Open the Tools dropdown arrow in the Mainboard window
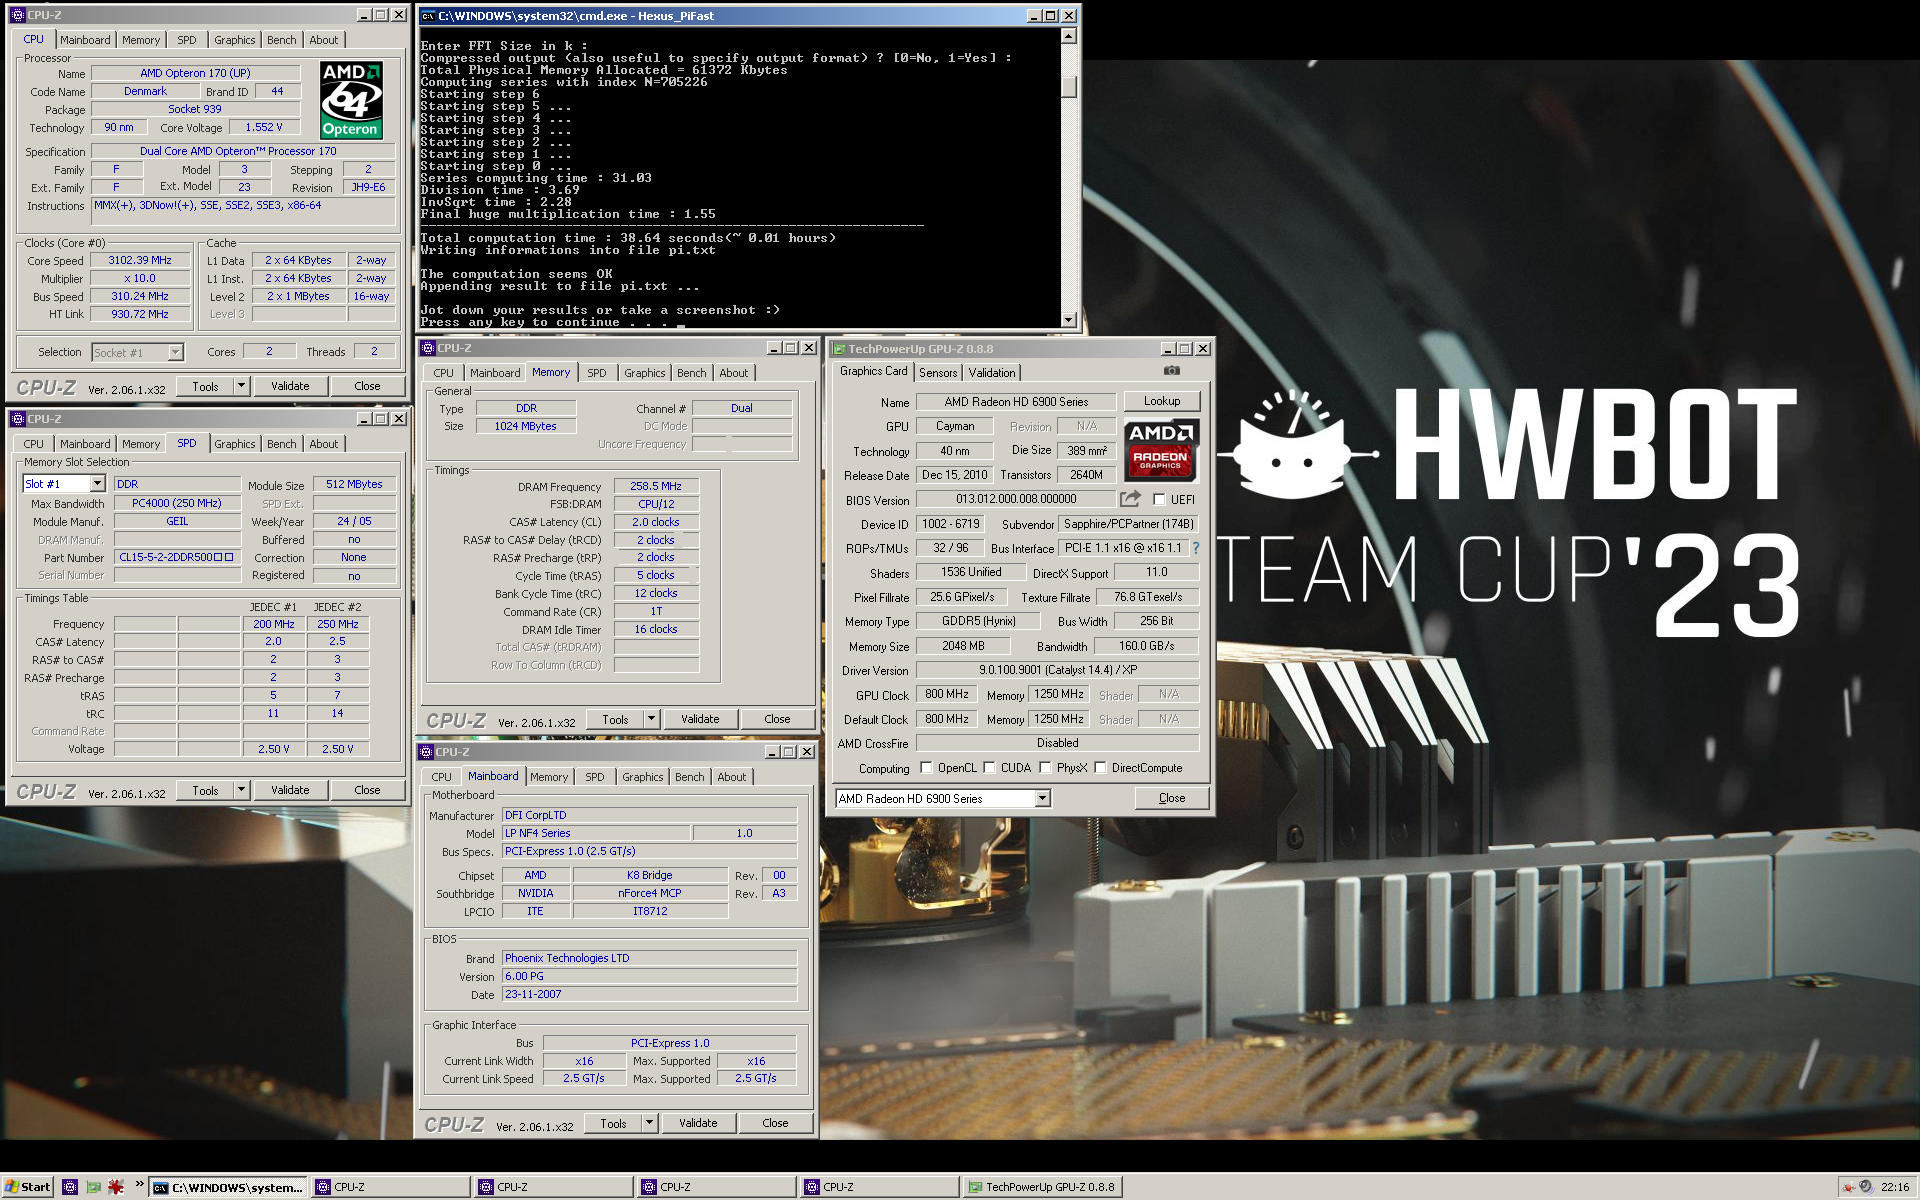1920x1200 pixels. (649, 1123)
